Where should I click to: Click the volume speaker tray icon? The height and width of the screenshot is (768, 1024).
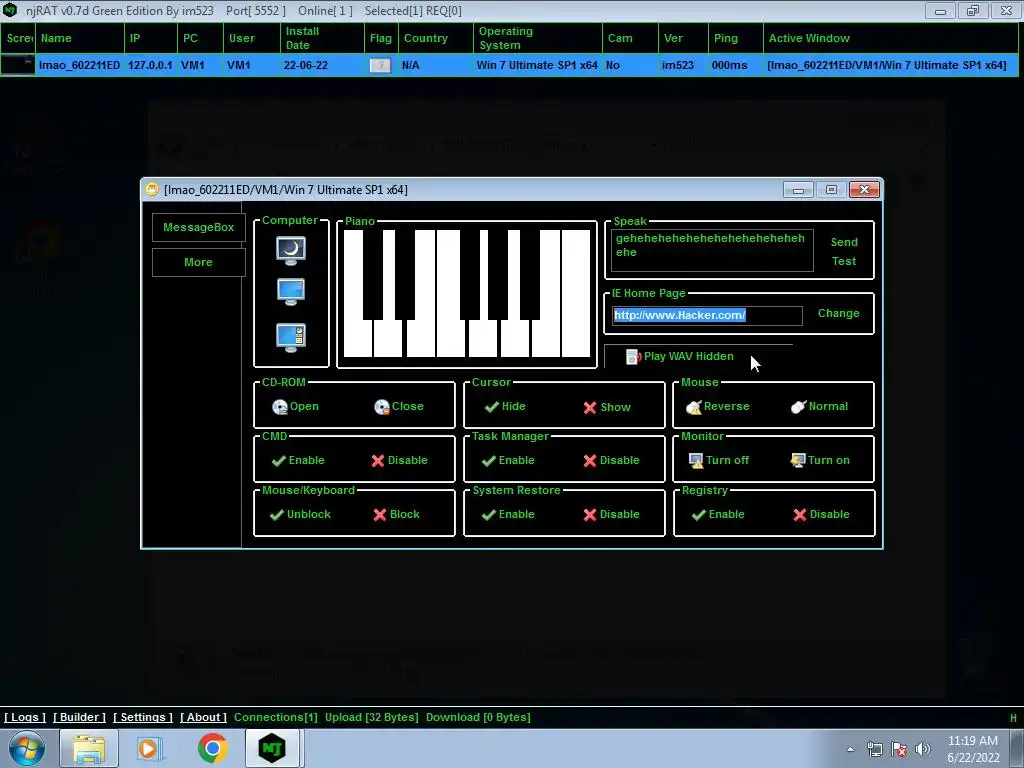[x=922, y=749]
